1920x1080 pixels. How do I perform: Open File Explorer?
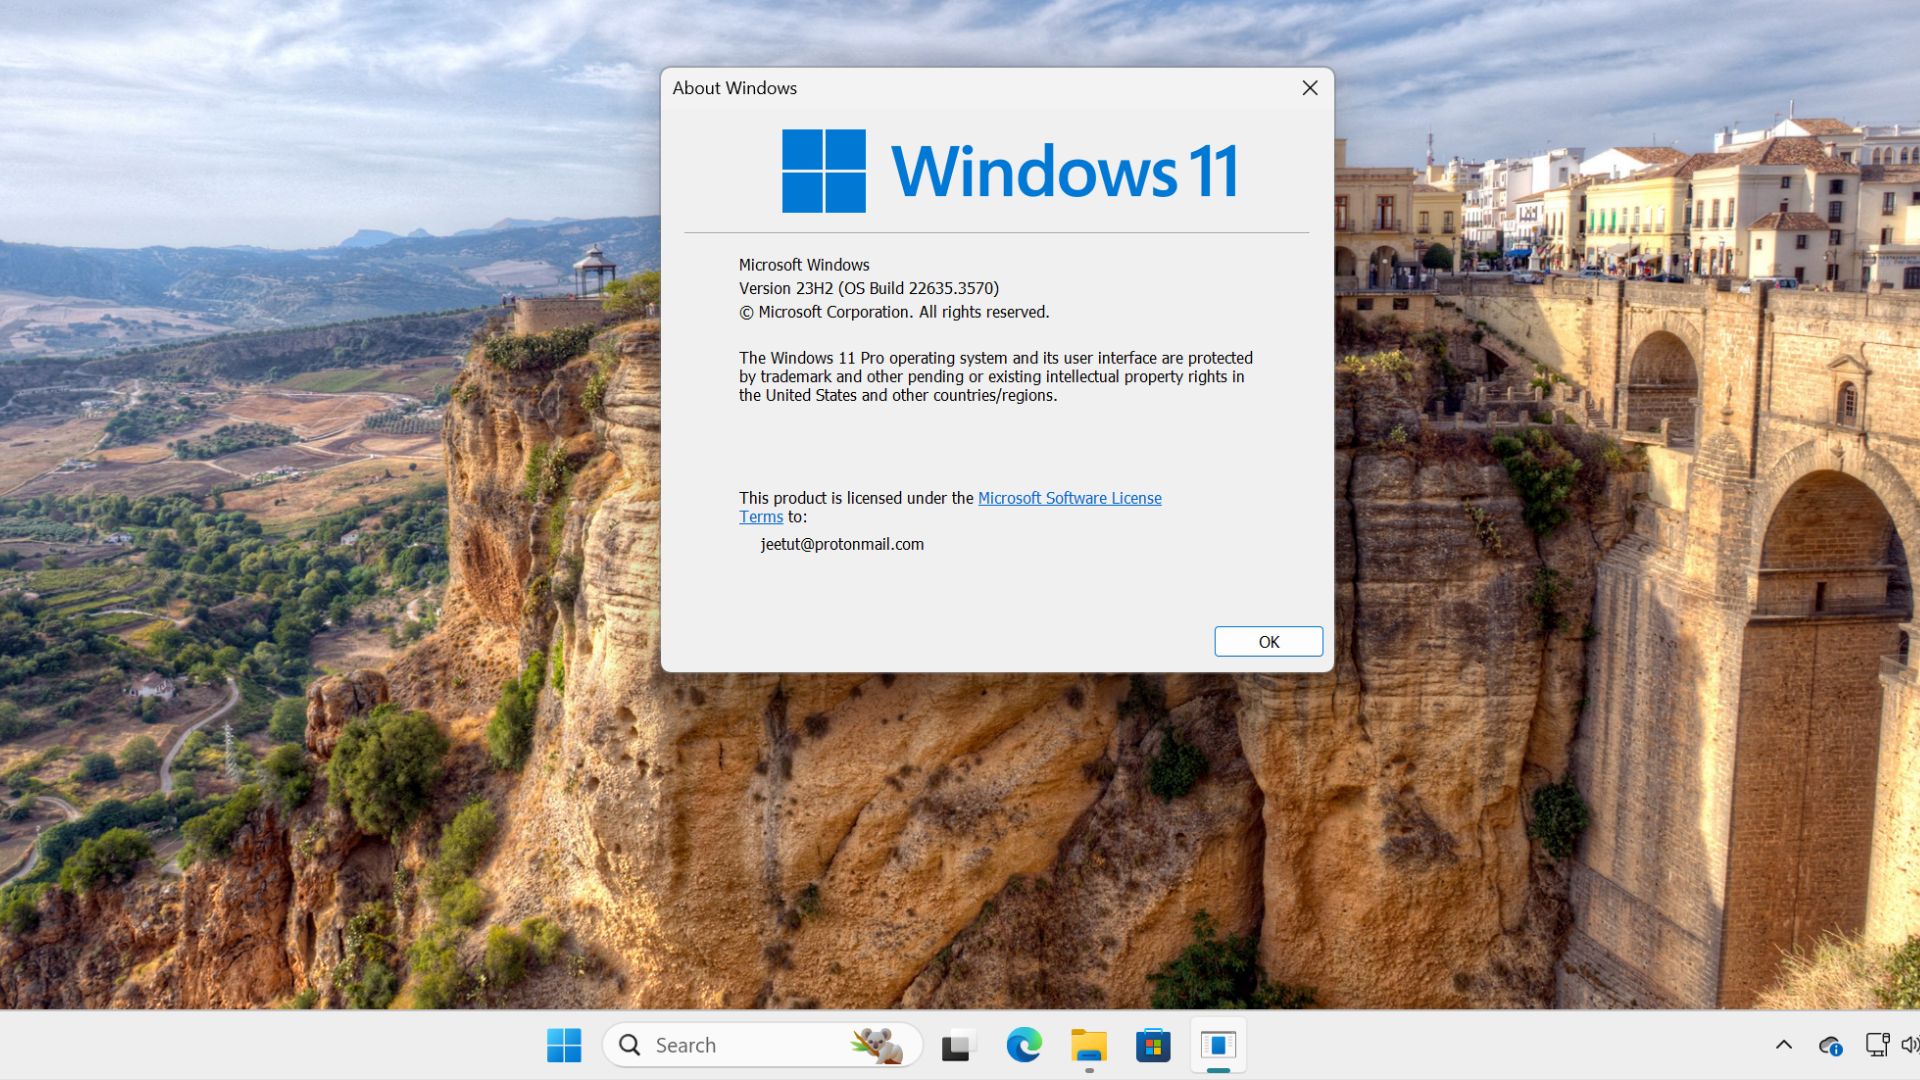(1088, 1044)
